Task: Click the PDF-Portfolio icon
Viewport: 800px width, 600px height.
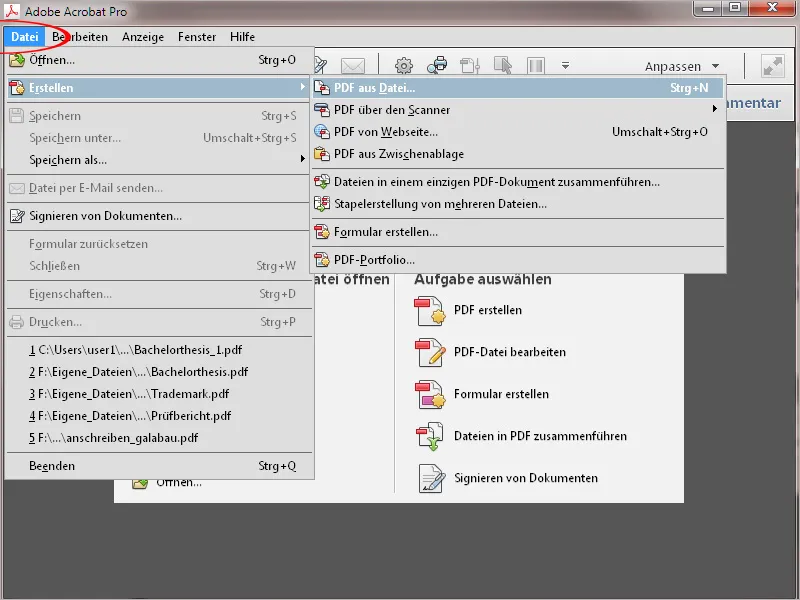Action: [x=322, y=260]
